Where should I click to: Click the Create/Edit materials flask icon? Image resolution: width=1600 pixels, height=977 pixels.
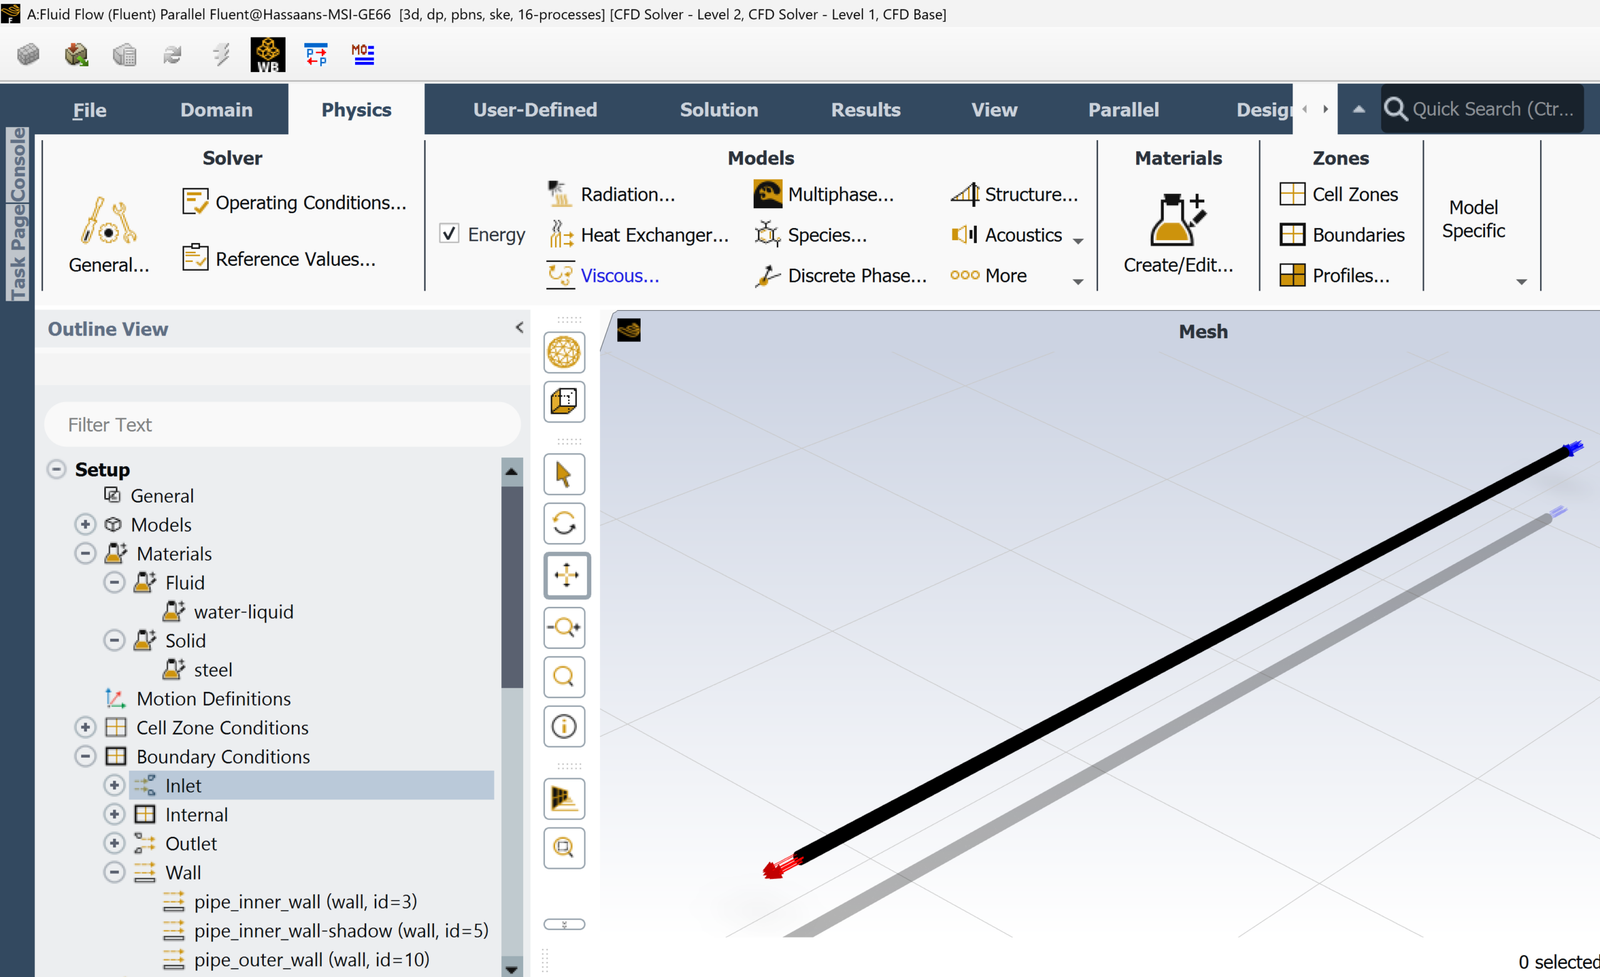1177,220
